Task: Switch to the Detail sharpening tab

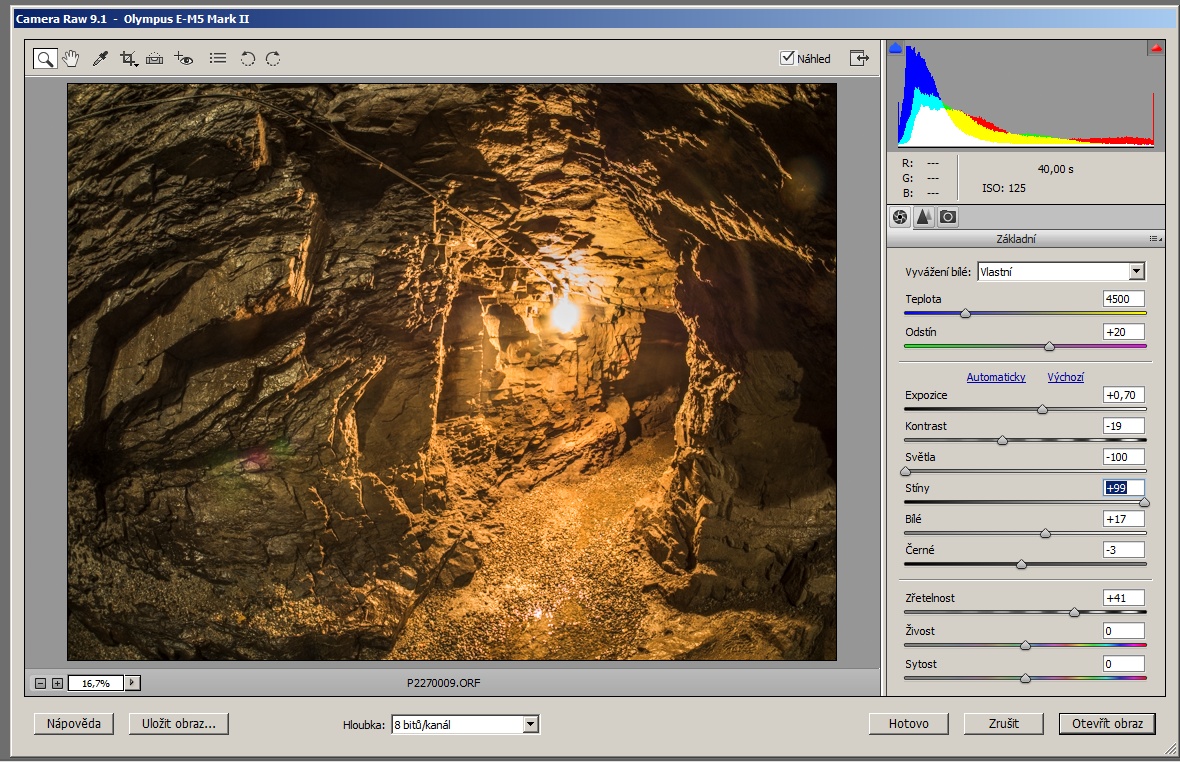Action: pyautogui.click(x=923, y=217)
